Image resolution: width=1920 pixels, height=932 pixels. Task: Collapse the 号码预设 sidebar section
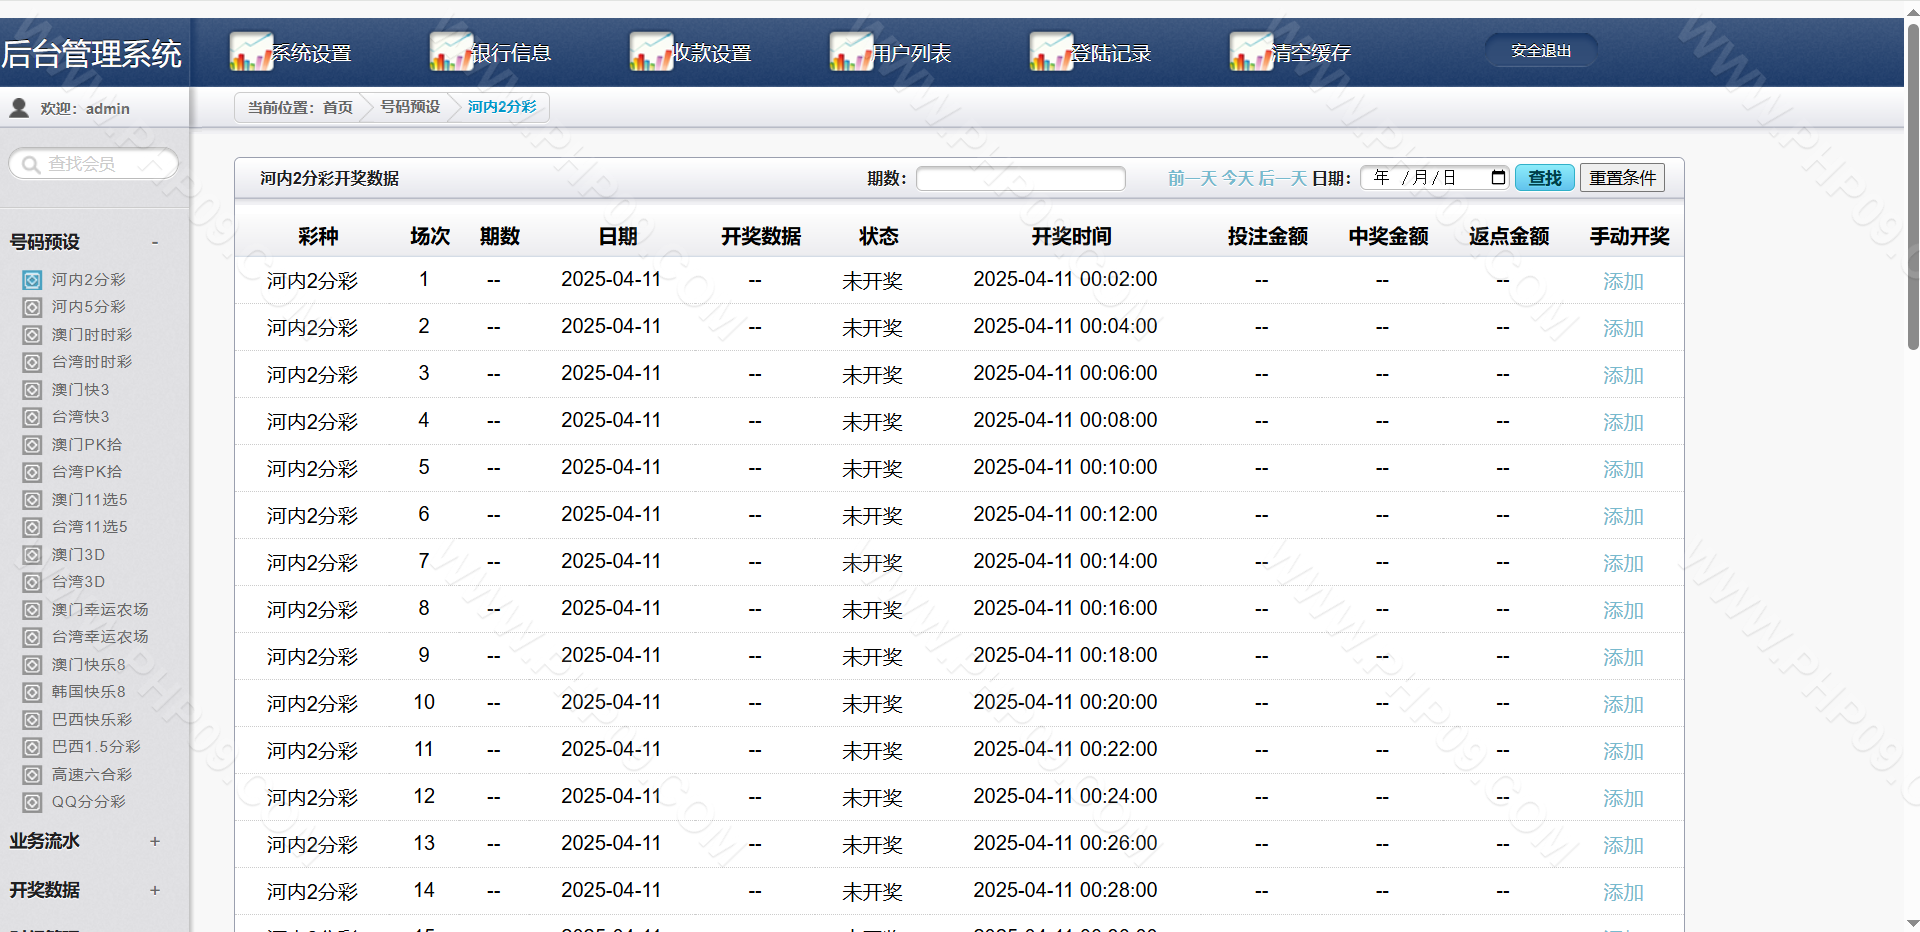[155, 242]
